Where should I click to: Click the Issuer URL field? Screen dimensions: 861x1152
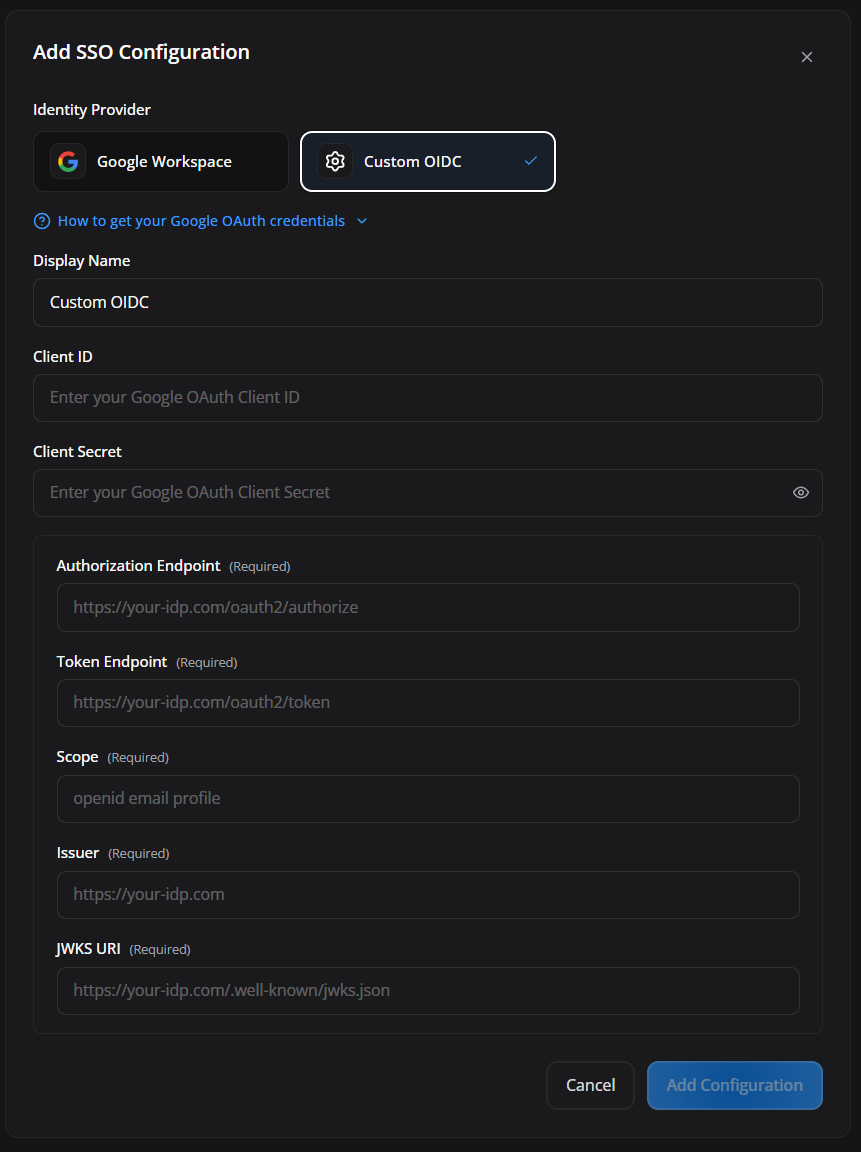click(428, 895)
